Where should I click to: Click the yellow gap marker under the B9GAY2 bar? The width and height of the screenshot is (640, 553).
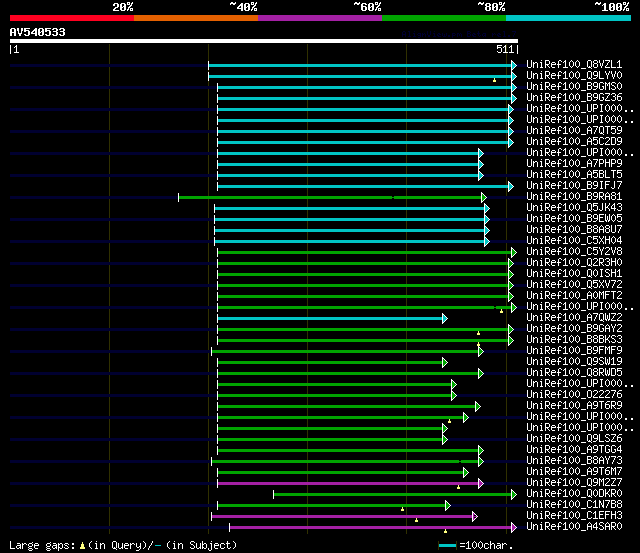pos(478,333)
